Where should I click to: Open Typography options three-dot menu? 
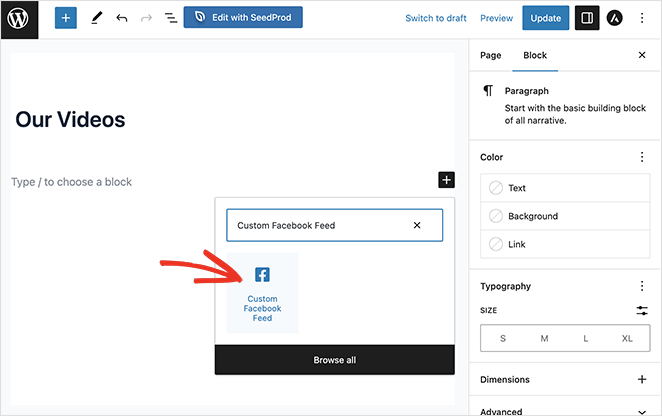pyautogui.click(x=642, y=286)
